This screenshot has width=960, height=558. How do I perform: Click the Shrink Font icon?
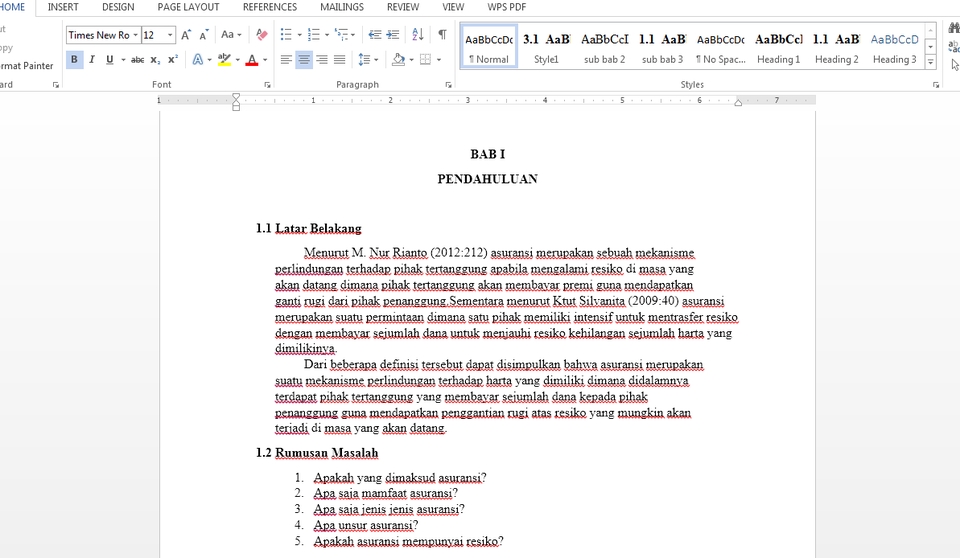(204, 34)
